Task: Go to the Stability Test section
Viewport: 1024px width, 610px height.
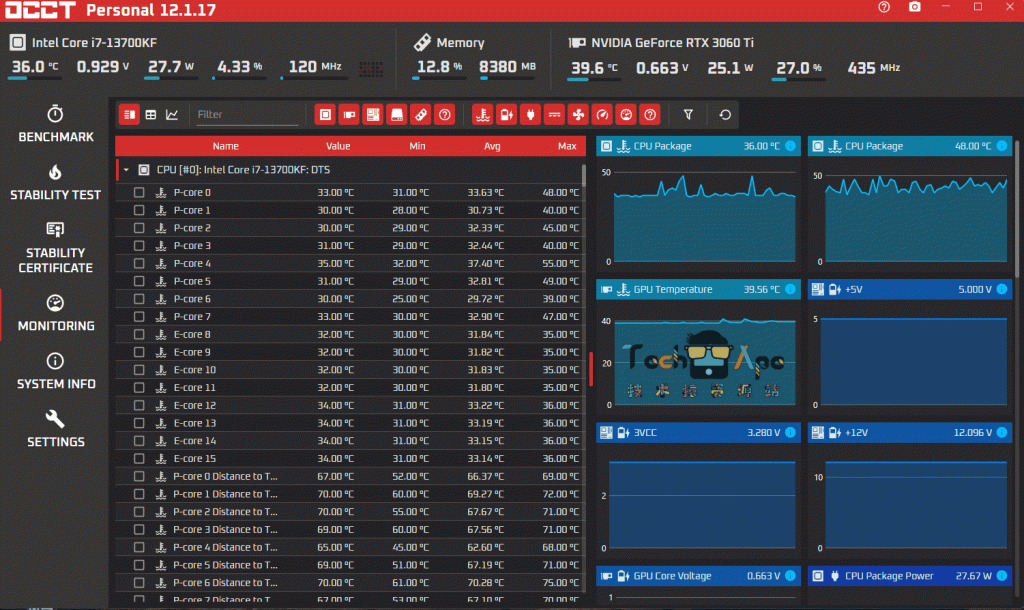Action: (56, 182)
